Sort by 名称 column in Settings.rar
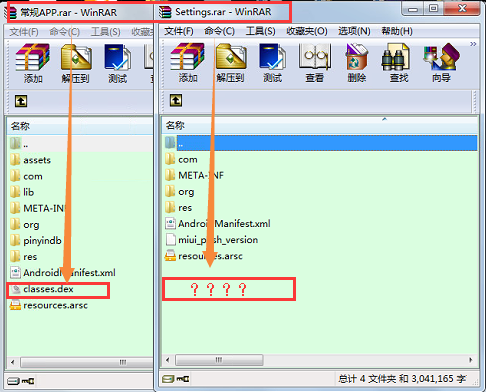Viewport: 486px width, 392px height. point(320,125)
